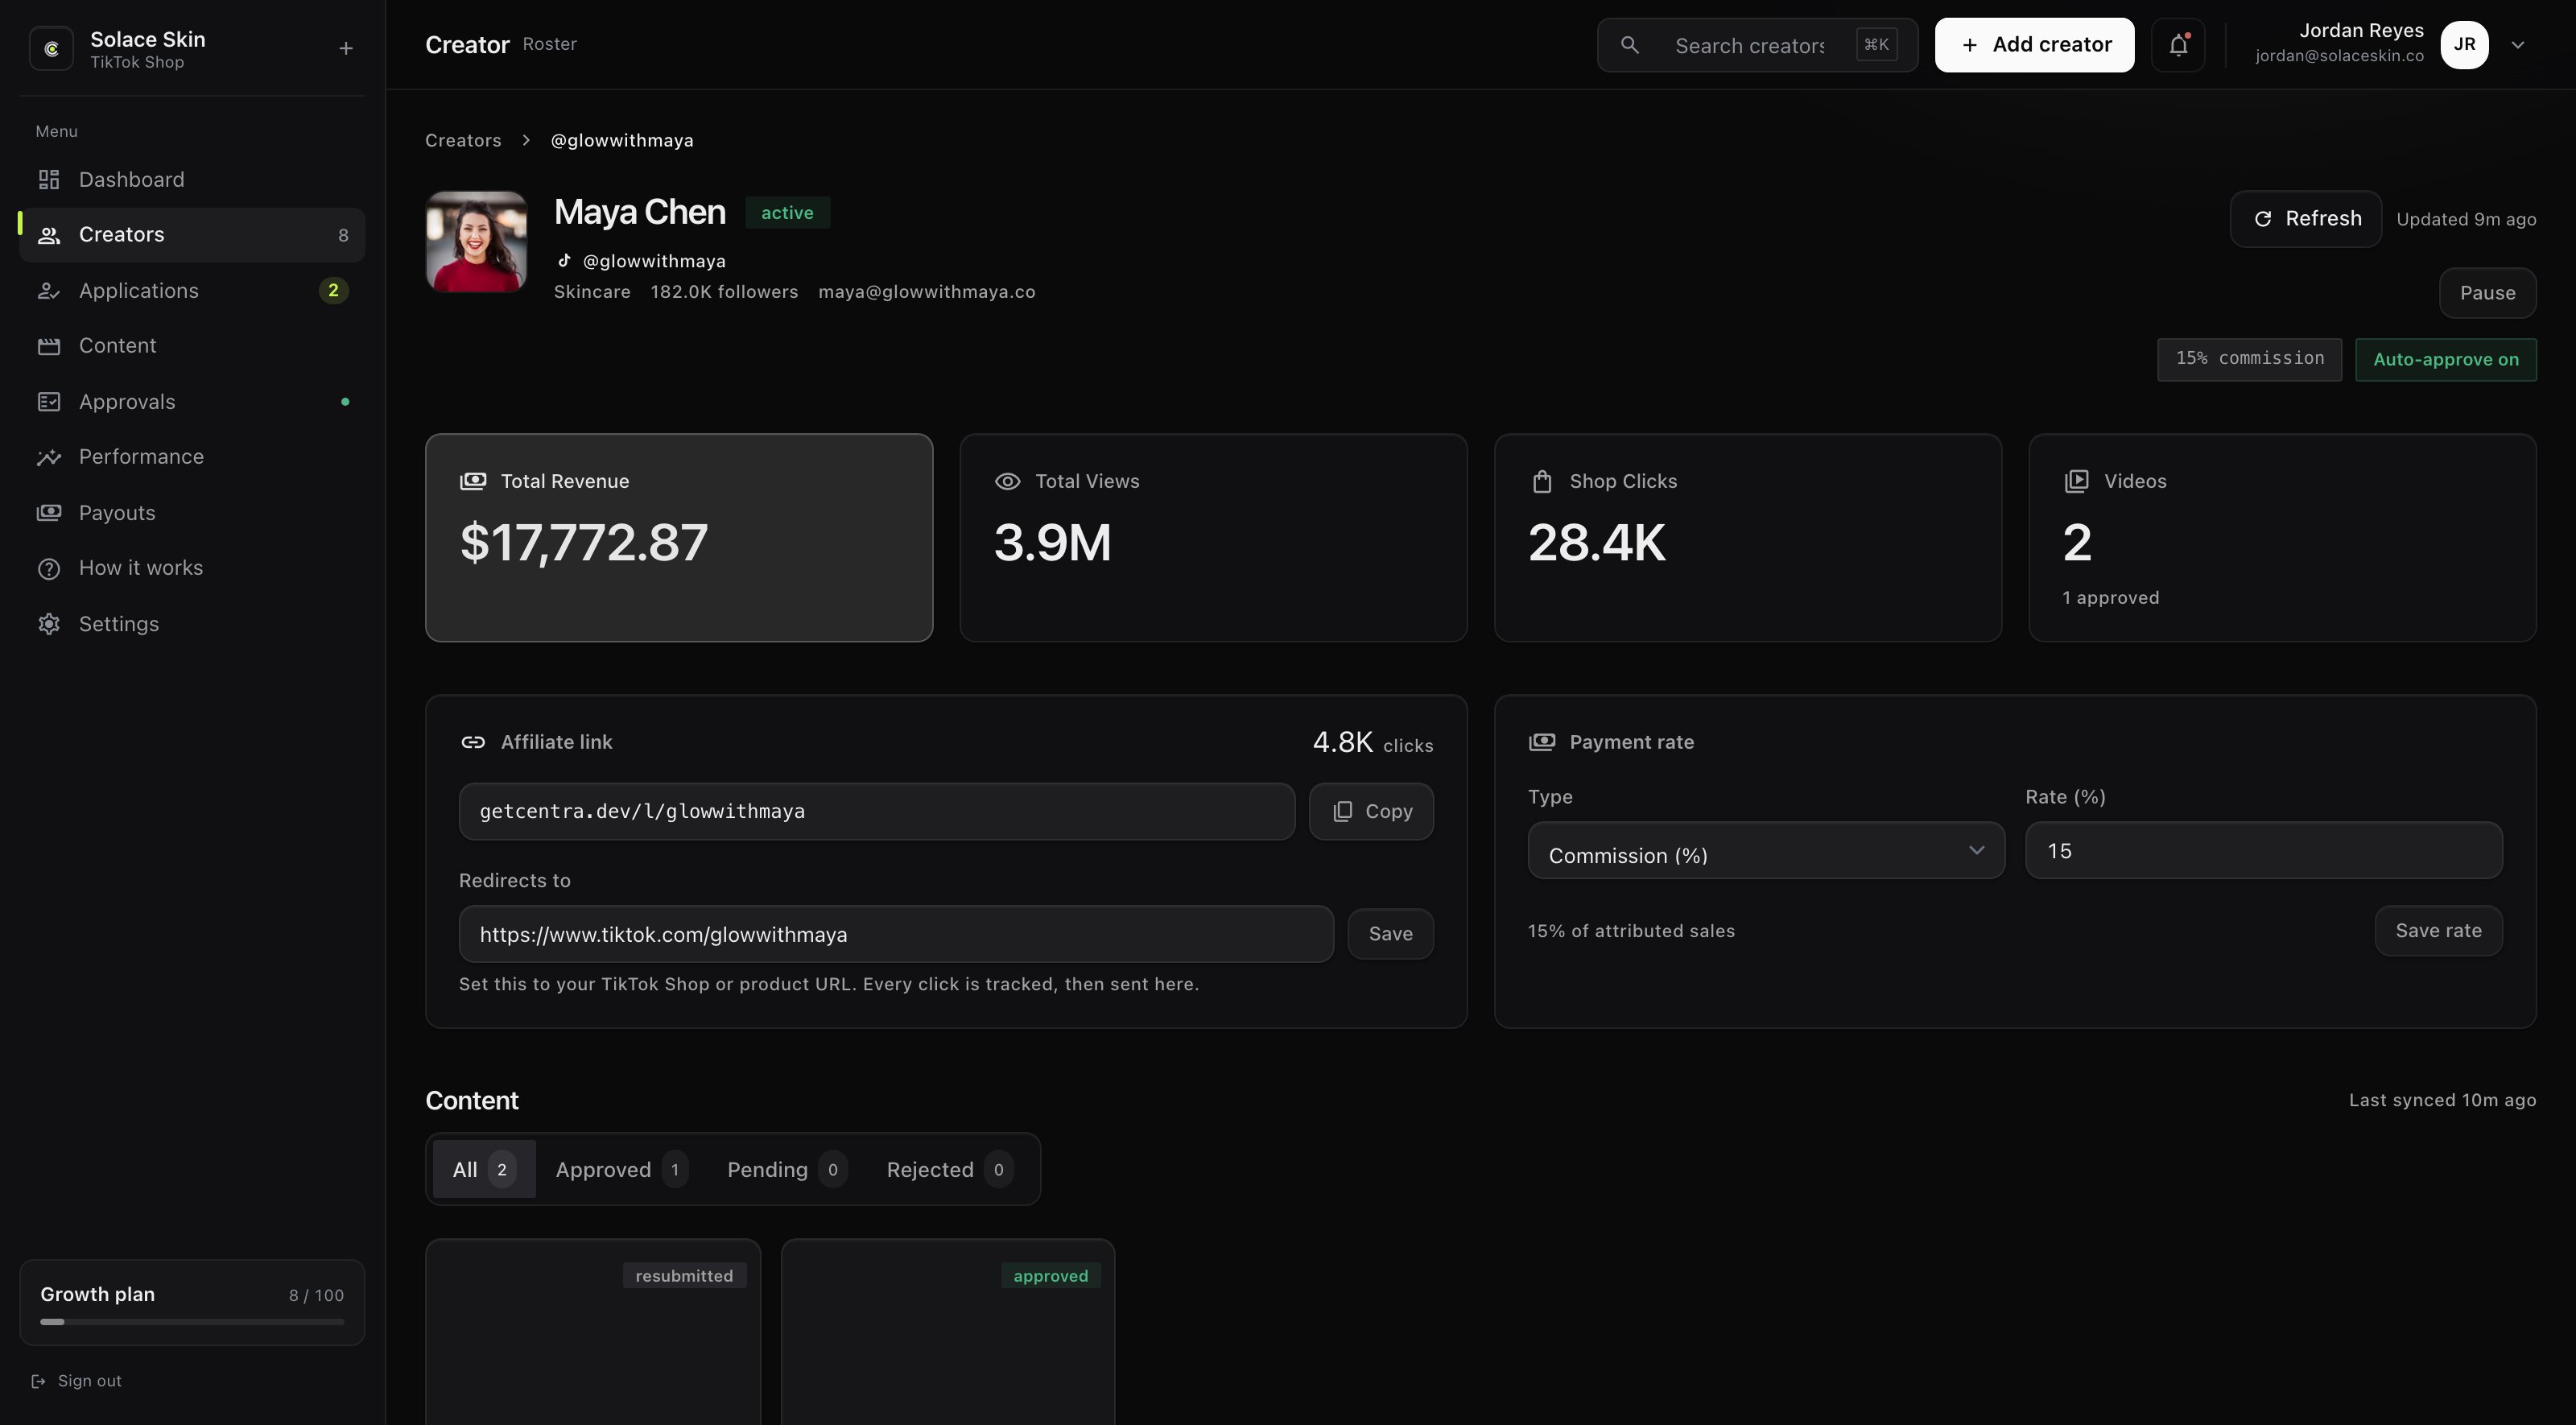Save the redirect URL
This screenshot has width=2576, height=1425.
click(x=1390, y=934)
